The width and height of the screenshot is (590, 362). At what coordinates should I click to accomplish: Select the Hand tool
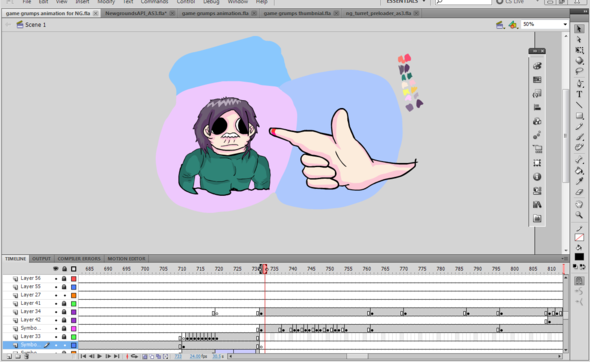click(x=579, y=204)
